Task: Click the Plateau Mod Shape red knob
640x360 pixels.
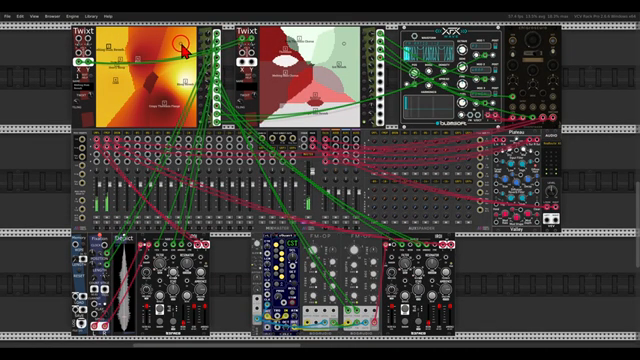Action: tap(516, 218)
